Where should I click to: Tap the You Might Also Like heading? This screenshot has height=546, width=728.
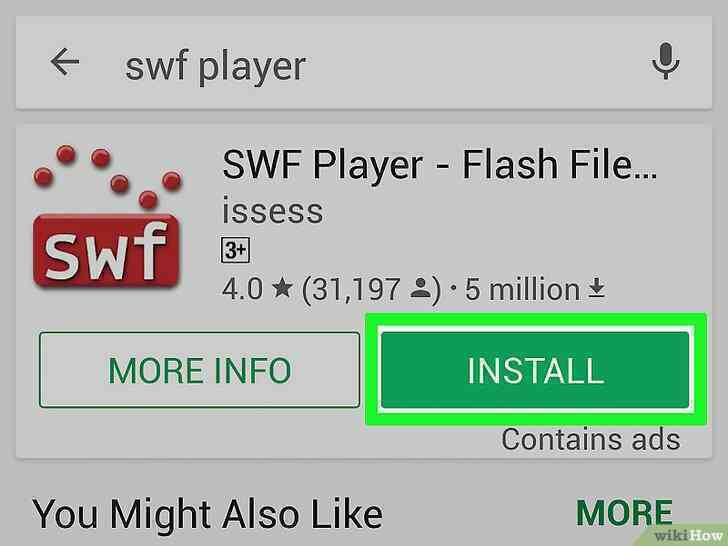(208, 514)
